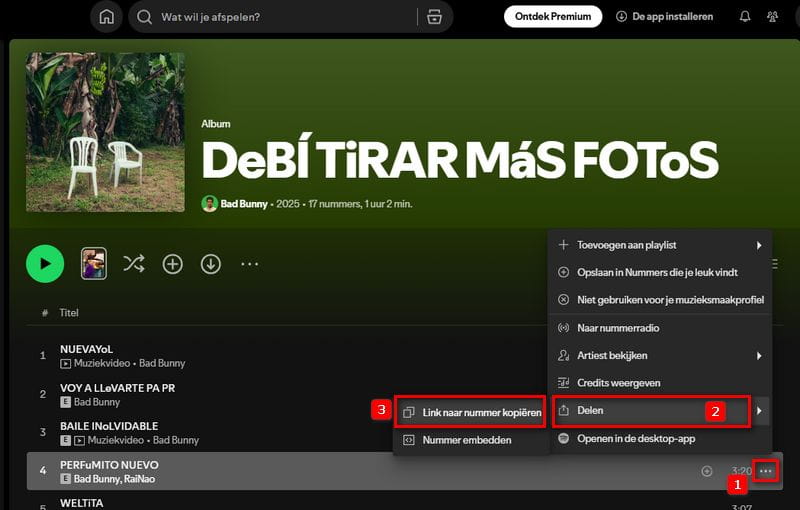Viewport: 800px width, 510px height.
Task: Click Muziekvideo label under BAILE INoLVIDABLE
Action: (x=116, y=440)
